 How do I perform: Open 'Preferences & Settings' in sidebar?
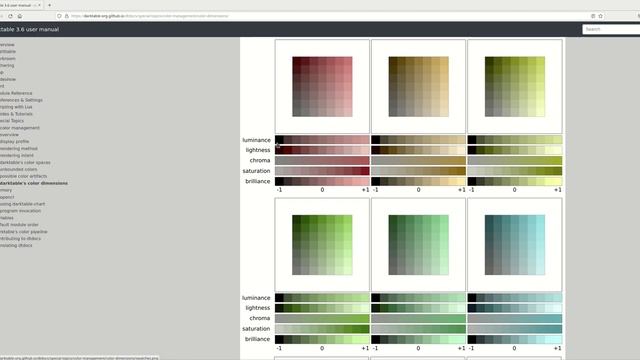(x=21, y=100)
